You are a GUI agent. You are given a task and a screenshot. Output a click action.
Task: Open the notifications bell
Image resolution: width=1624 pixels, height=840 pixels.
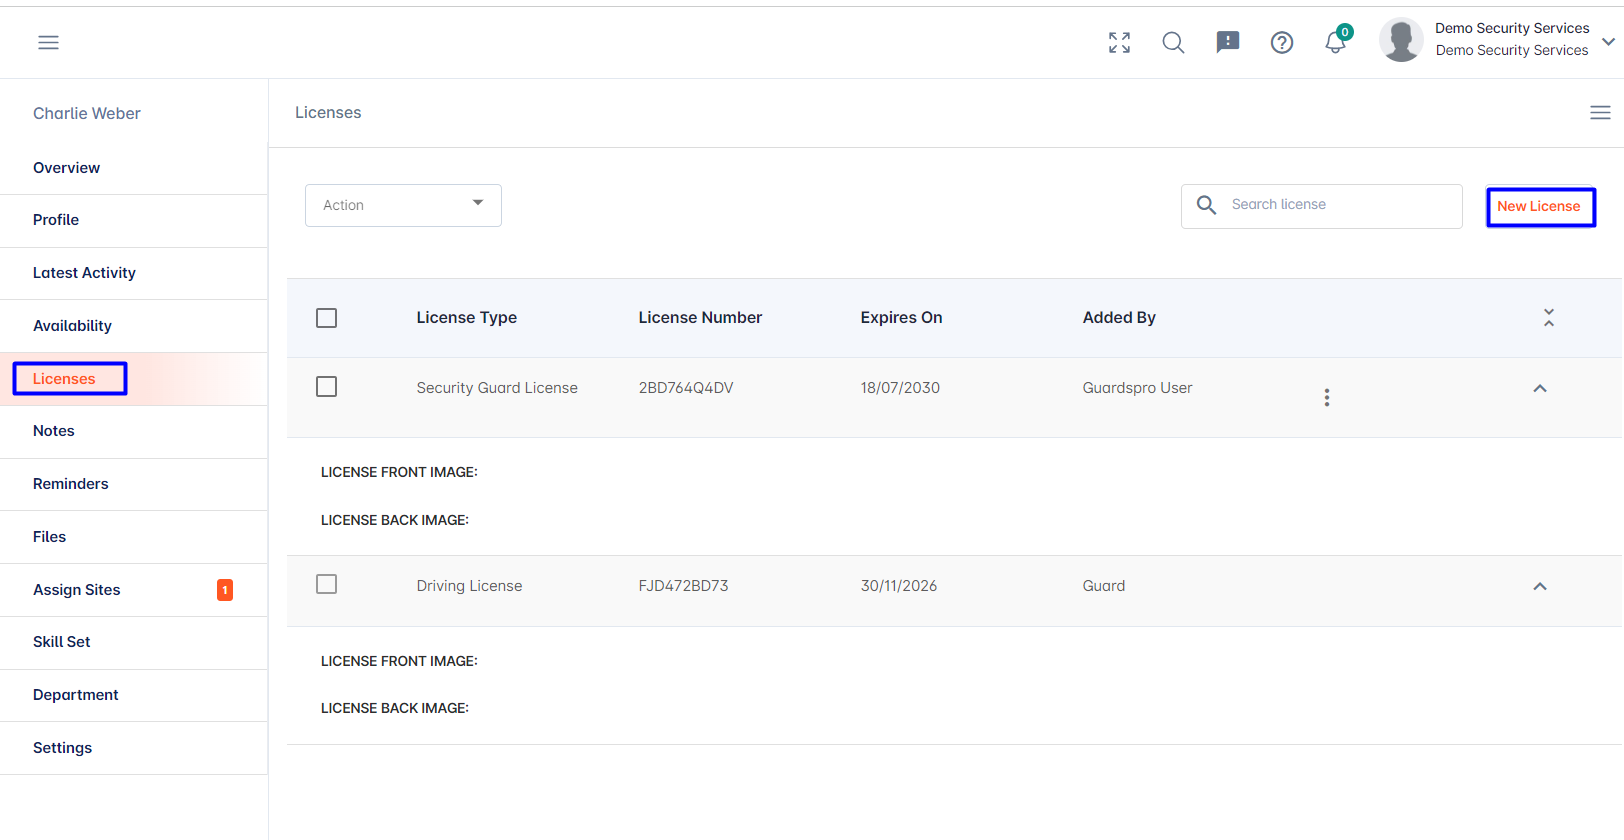tap(1336, 41)
